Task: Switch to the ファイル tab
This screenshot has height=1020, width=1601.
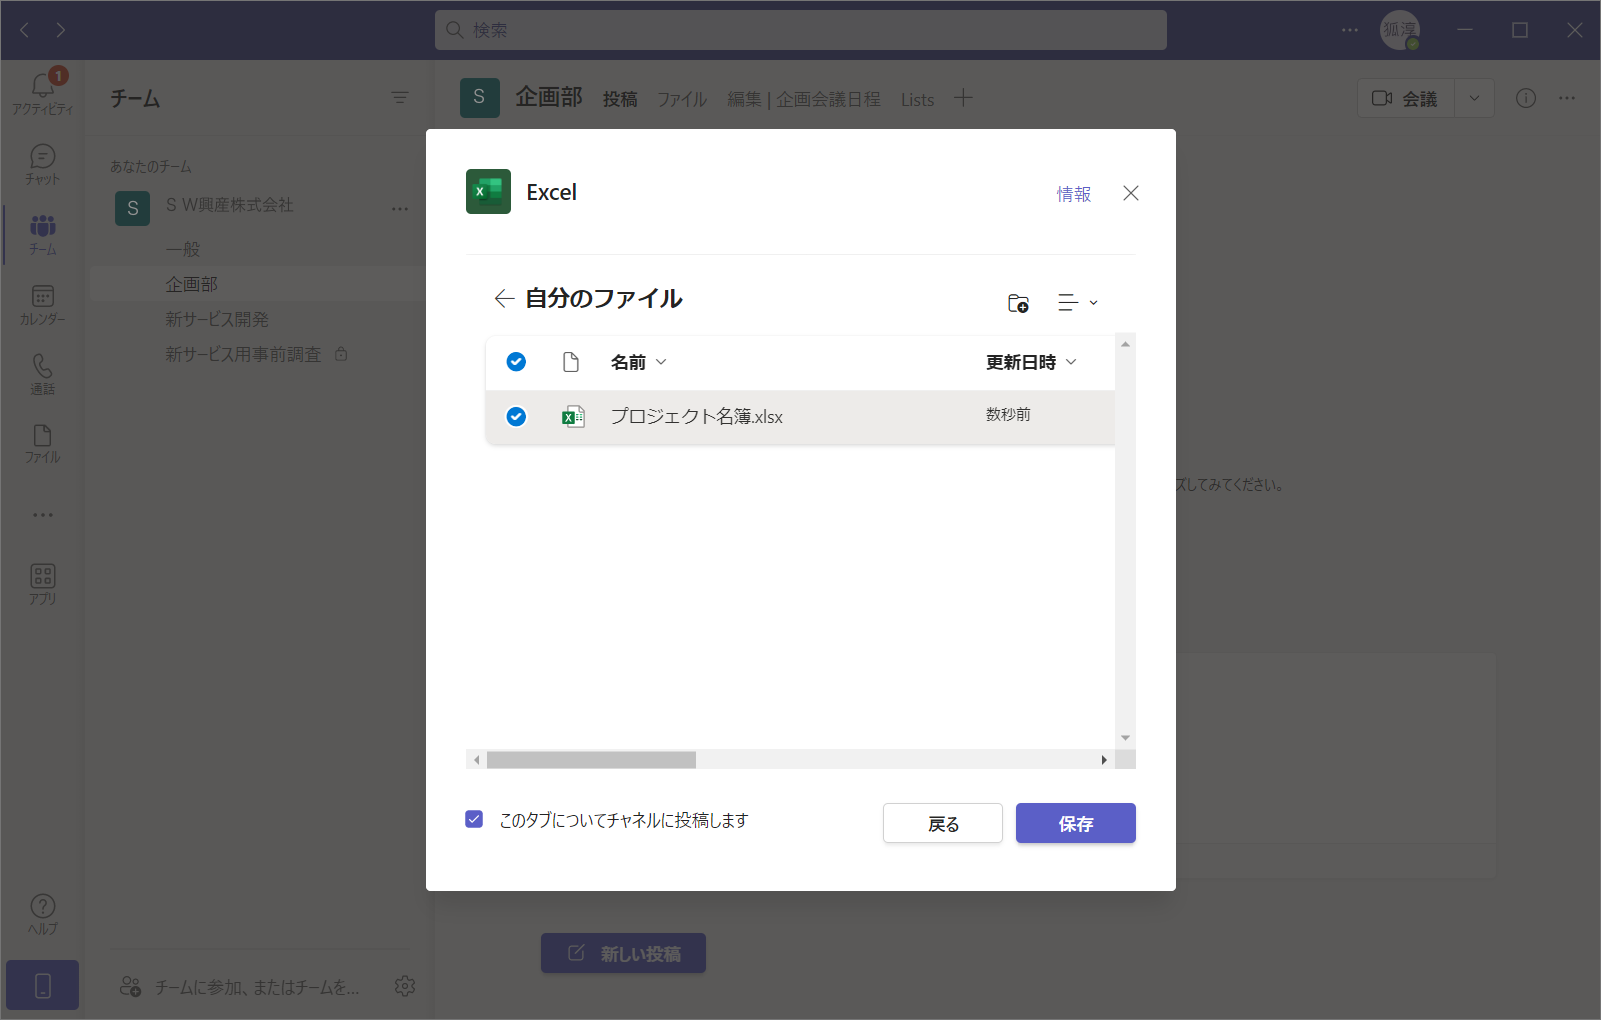Action: pos(682,99)
